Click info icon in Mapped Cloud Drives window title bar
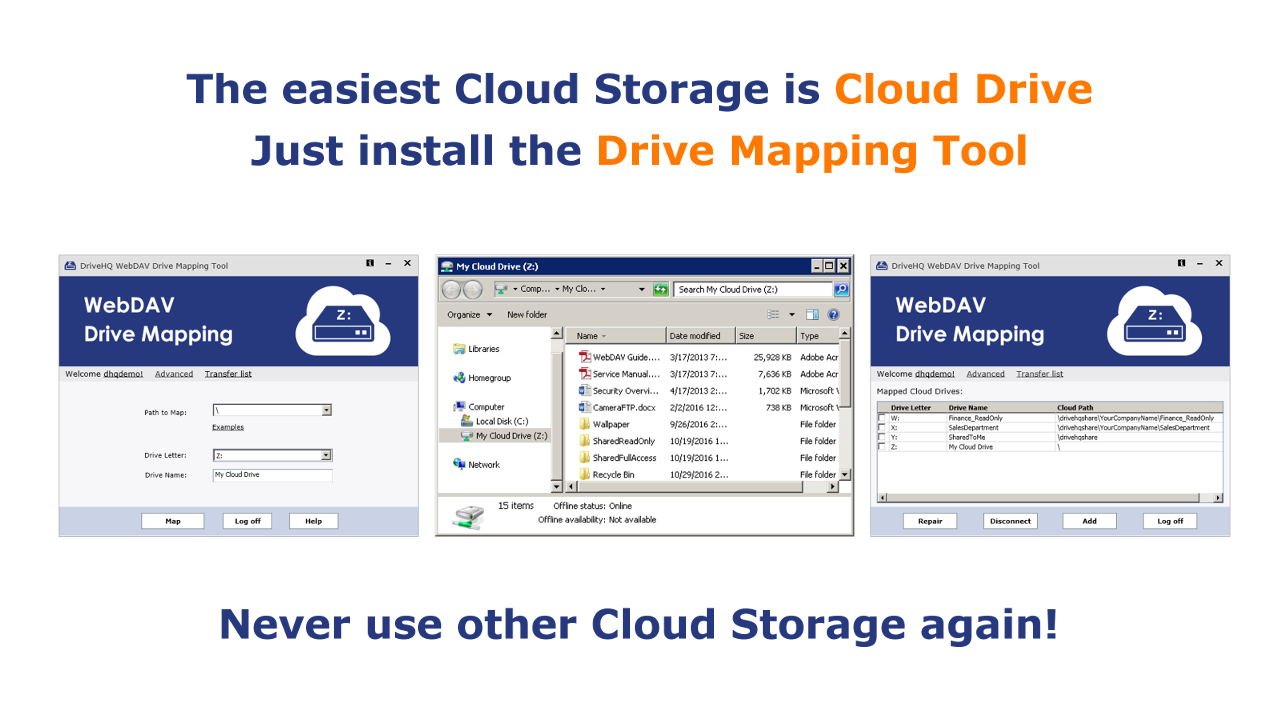The image size is (1280, 720). 1182,263
